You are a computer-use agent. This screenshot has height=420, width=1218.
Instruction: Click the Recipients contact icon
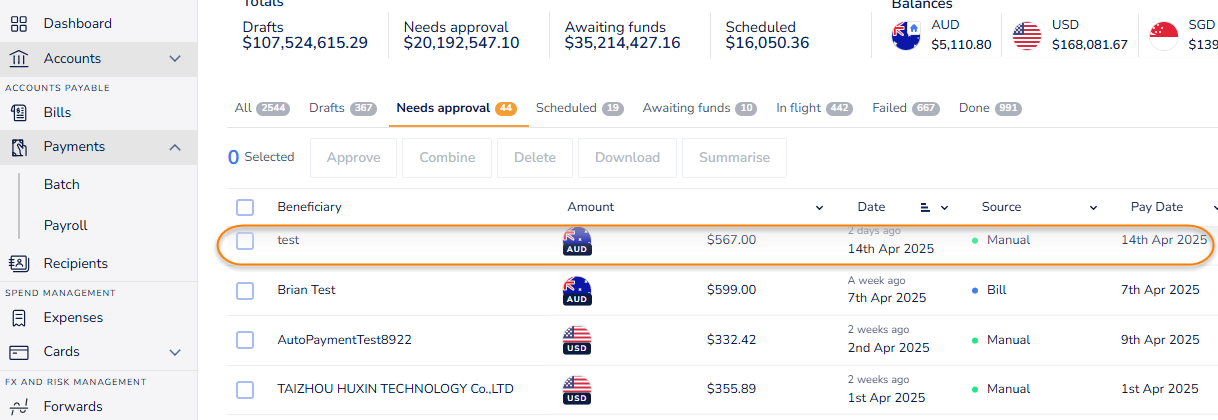point(19,263)
